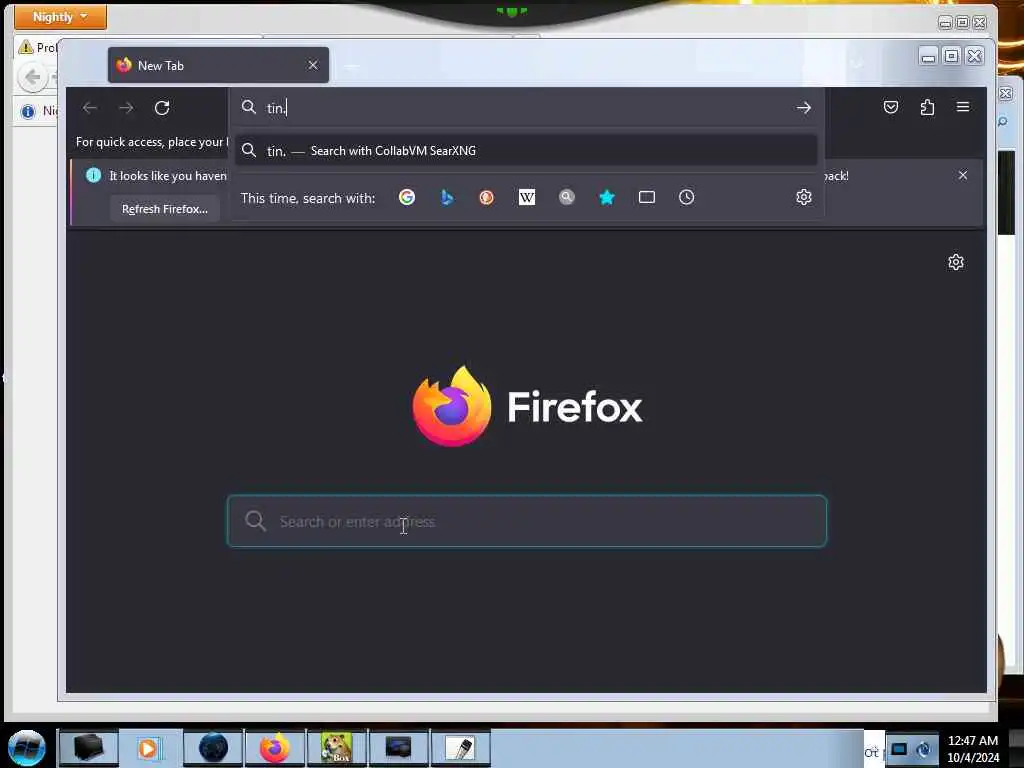Go back one page in Firefox
Image resolution: width=1024 pixels, height=768 pixels.
click(90, 108)
